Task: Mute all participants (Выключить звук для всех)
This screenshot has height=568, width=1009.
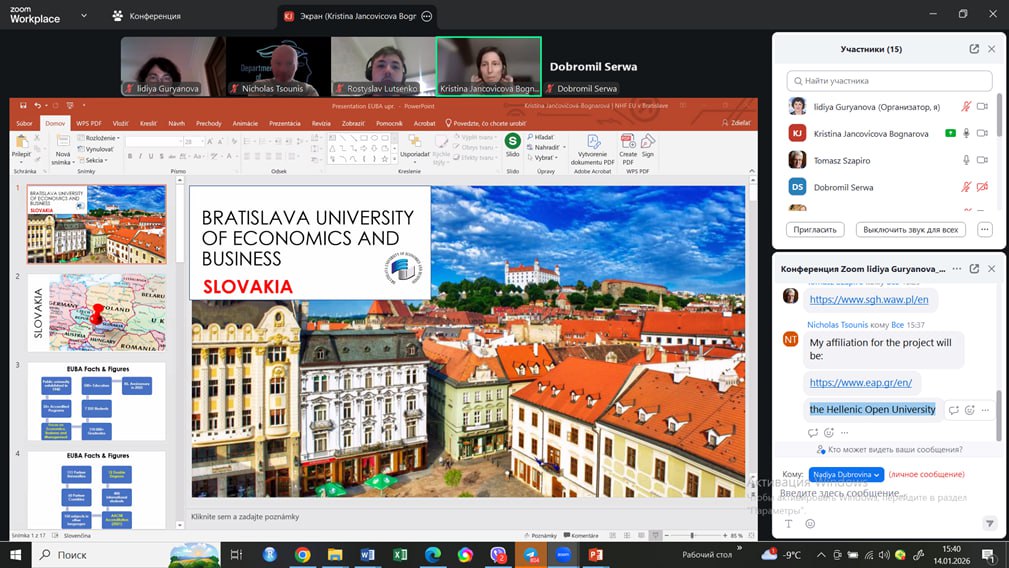Action: 910,229
